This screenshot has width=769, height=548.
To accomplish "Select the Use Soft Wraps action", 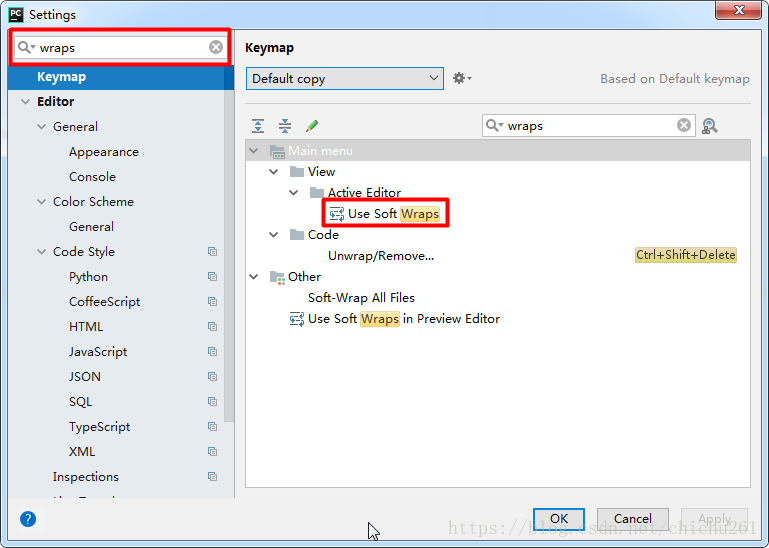I will click(386, 214).
